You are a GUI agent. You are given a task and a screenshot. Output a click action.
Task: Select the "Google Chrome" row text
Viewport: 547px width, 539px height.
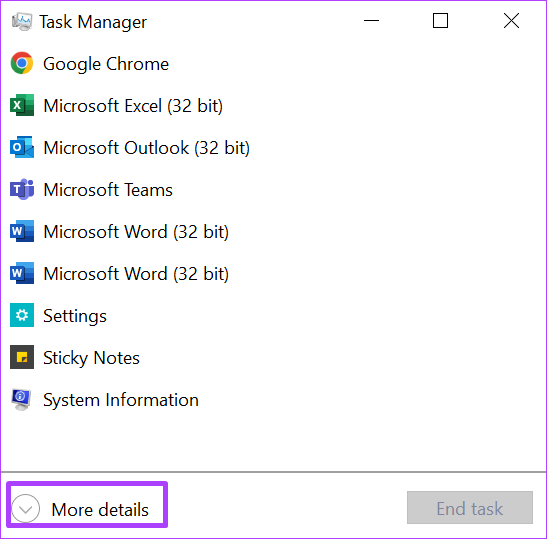tap(106, 64)
